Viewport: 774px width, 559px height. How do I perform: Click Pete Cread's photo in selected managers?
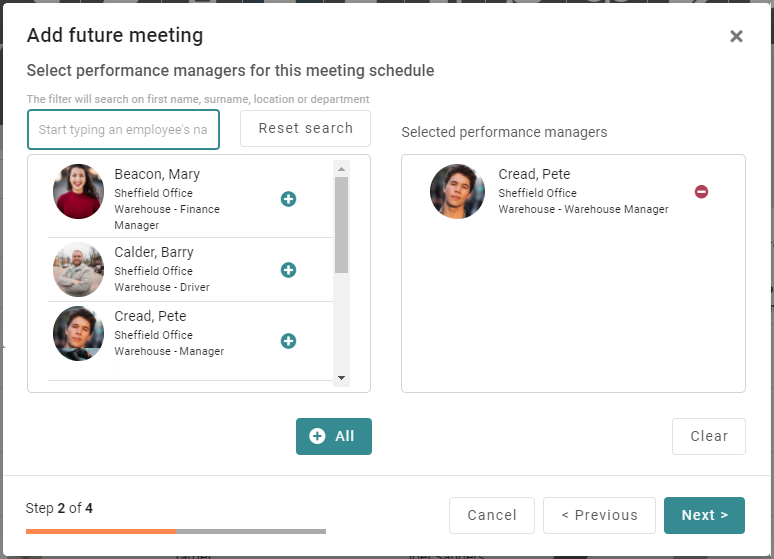coord(457,191)
